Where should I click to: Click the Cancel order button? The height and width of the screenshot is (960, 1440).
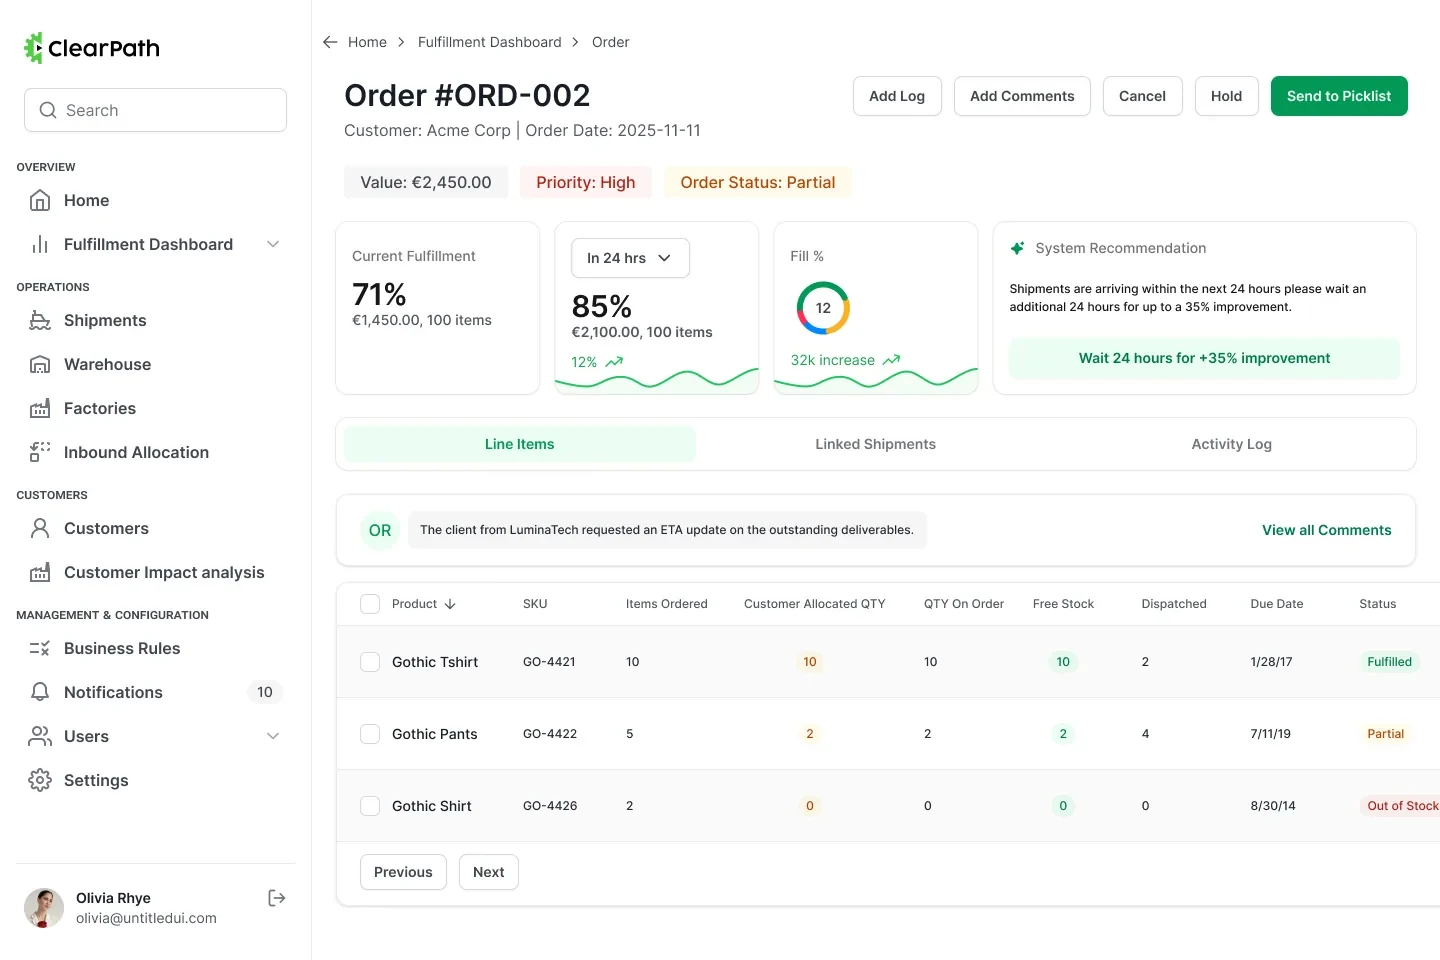pos(1142,96)
